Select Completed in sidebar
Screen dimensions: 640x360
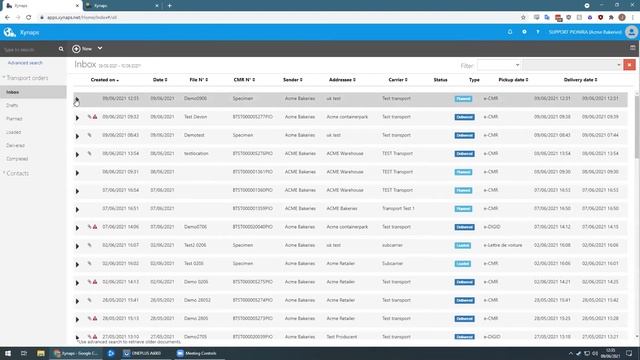pyautogui.click(x=17, y=159)
